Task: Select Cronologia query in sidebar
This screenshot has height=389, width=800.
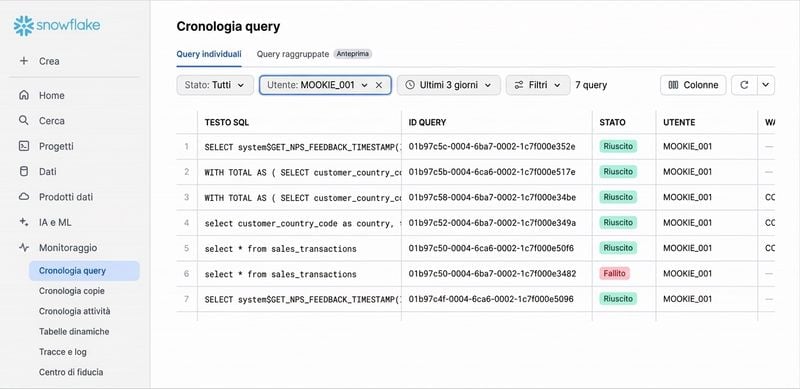Action: [84, 271]
